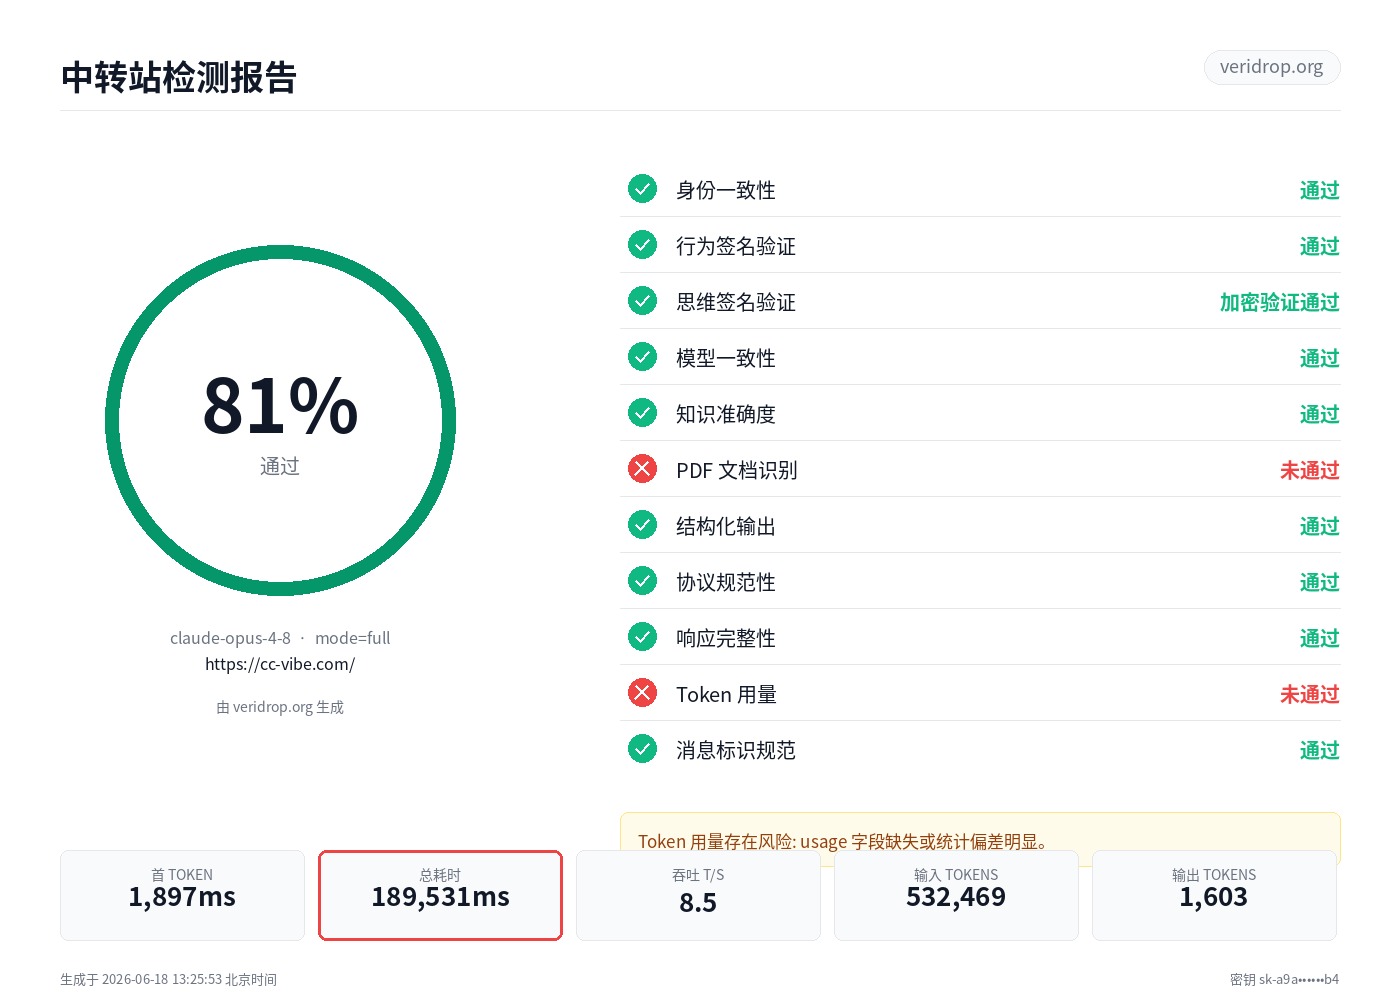The height and width of the screenshot is (1000, 1400).
Task: Click the green check icon beside 行为签名验证
Action: tap(642, 245)
